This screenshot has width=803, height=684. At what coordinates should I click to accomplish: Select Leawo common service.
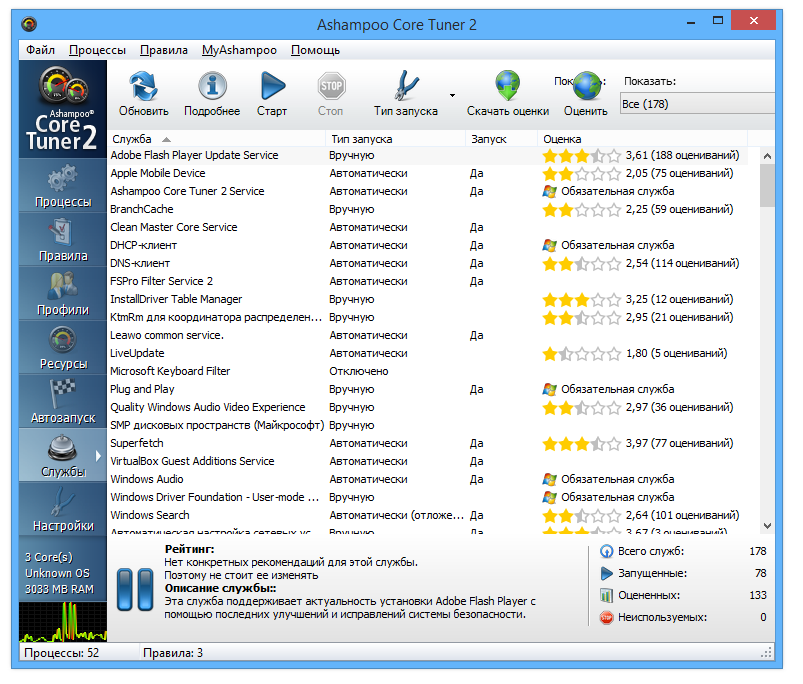pos(428,335)
